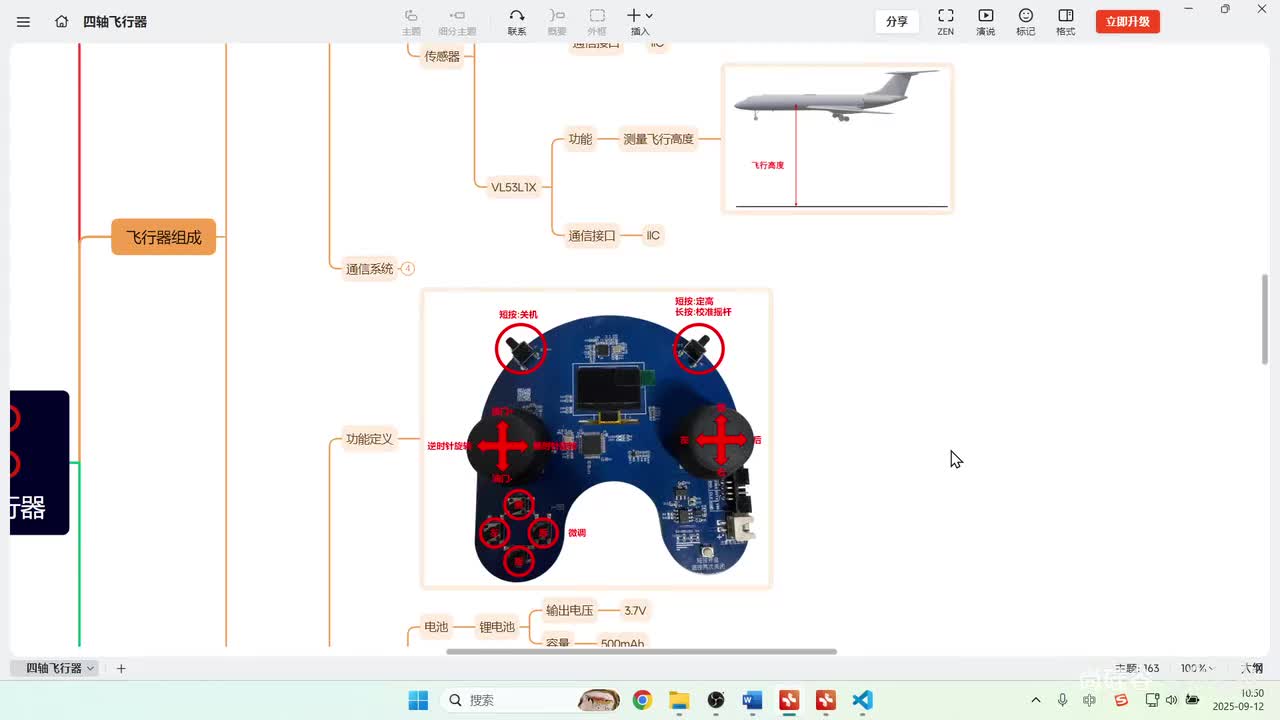The height and width of the screenshot is (720, 1280).
Task: Click the remote controller board image
Action: tap(597, 438)
